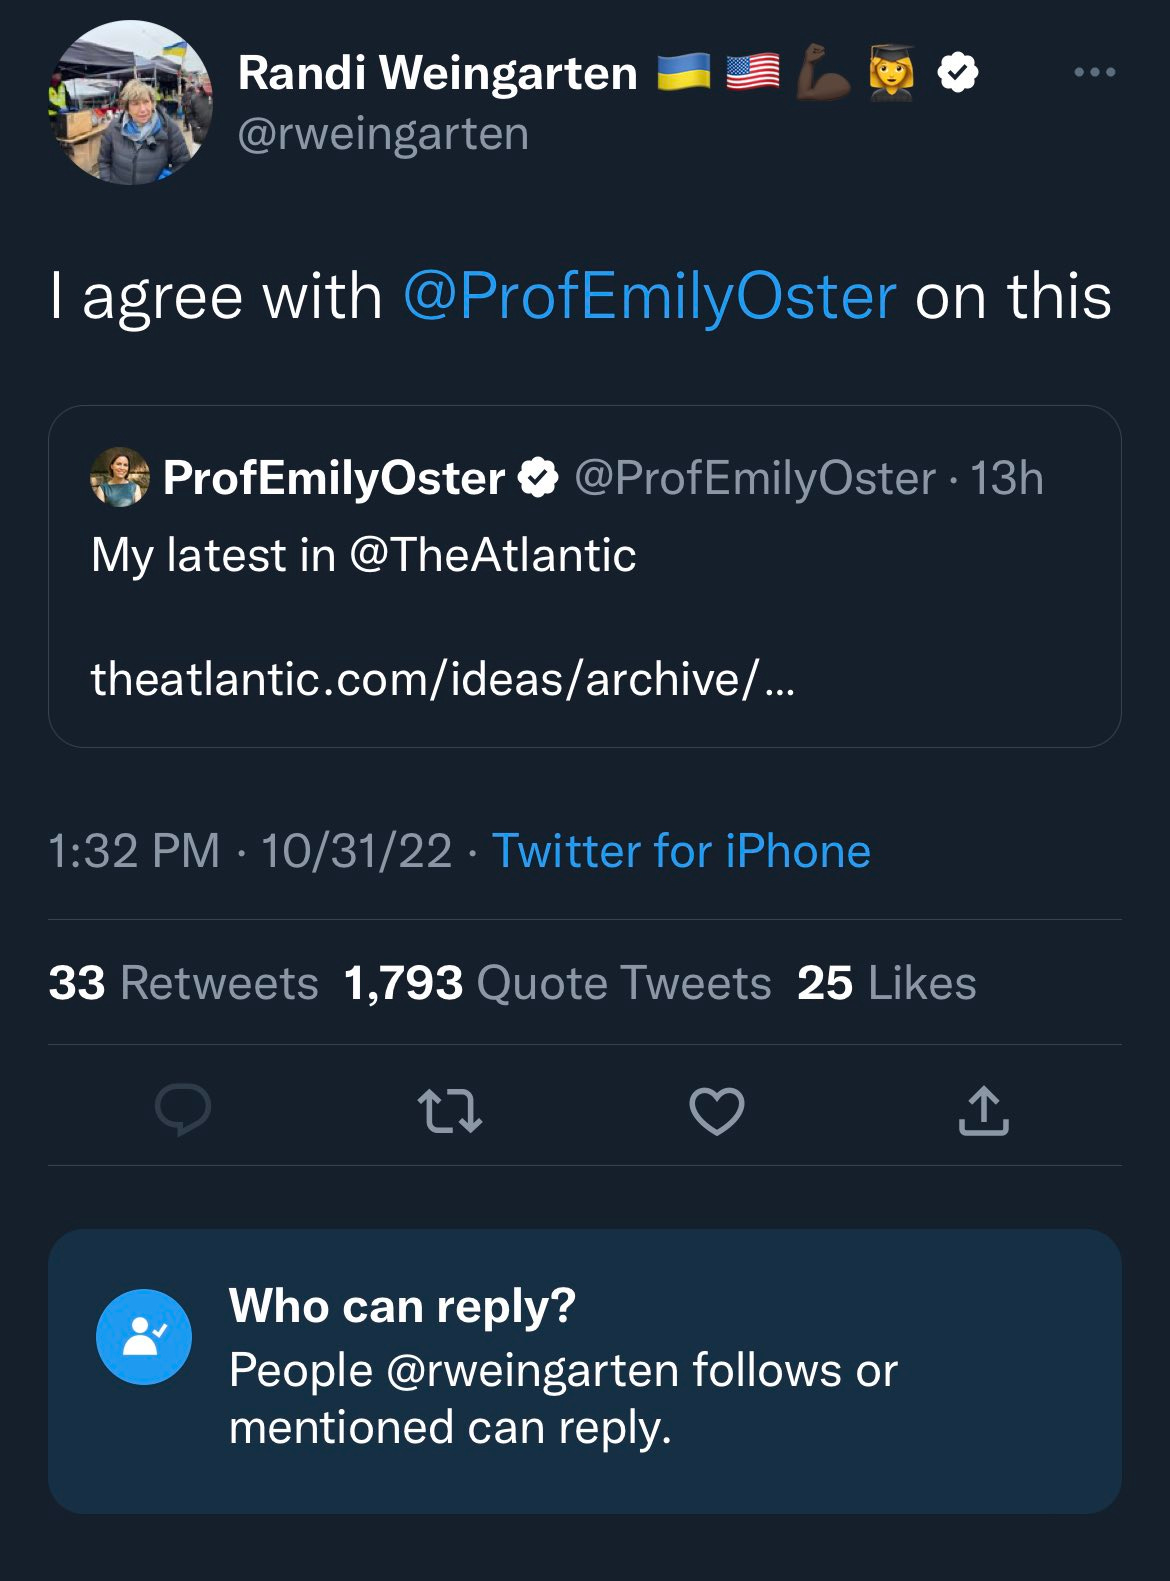Tap the blue who-can-reply person icon
Viewport: 1170px width, 1581px height.
click(144, 1337)
